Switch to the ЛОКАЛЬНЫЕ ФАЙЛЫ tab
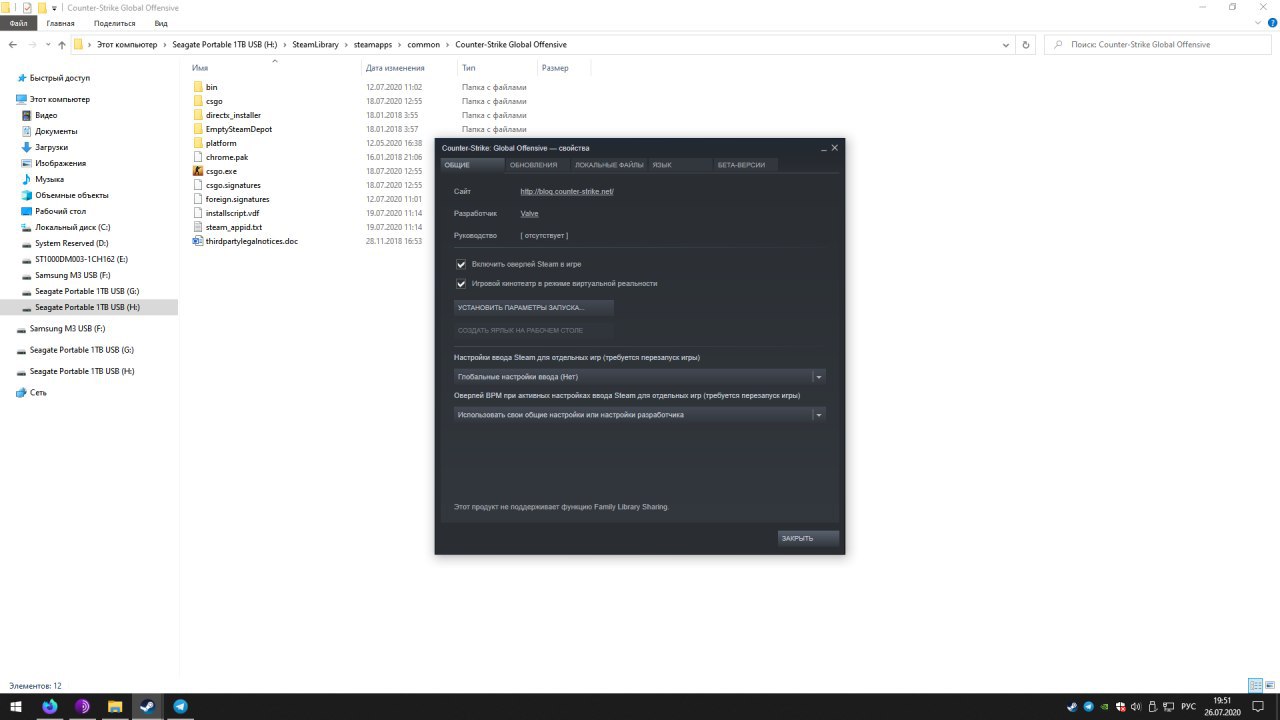Screen dimensions: 1280x720 pos(609,165)
